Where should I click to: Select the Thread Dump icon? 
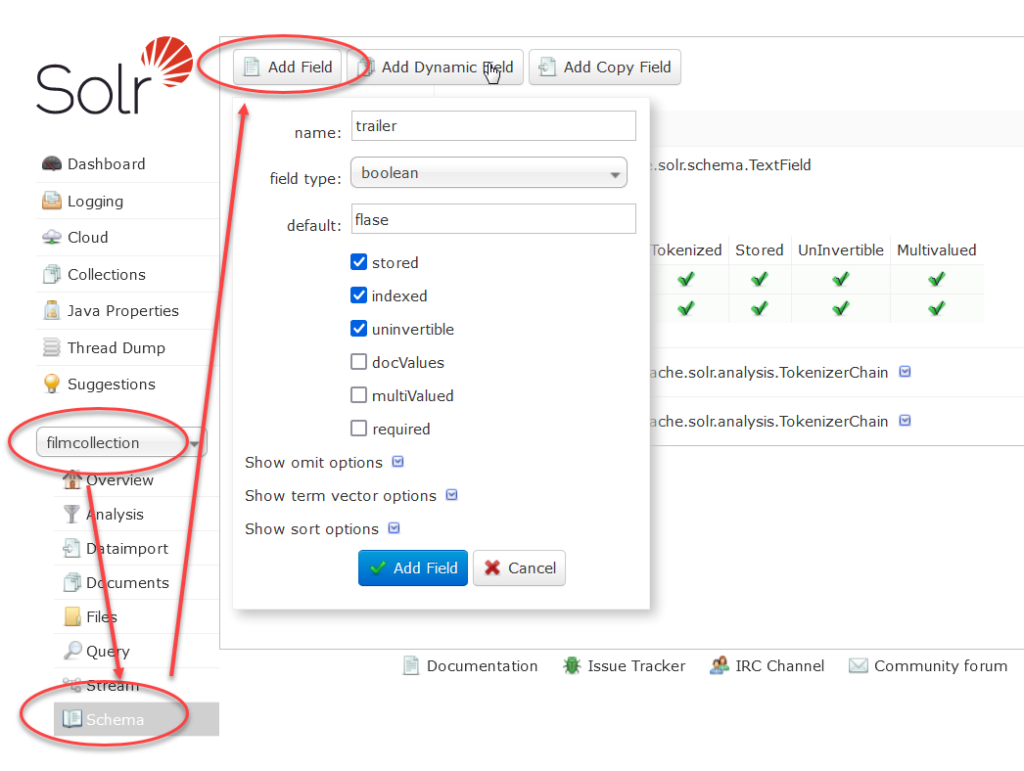(52, 347)
